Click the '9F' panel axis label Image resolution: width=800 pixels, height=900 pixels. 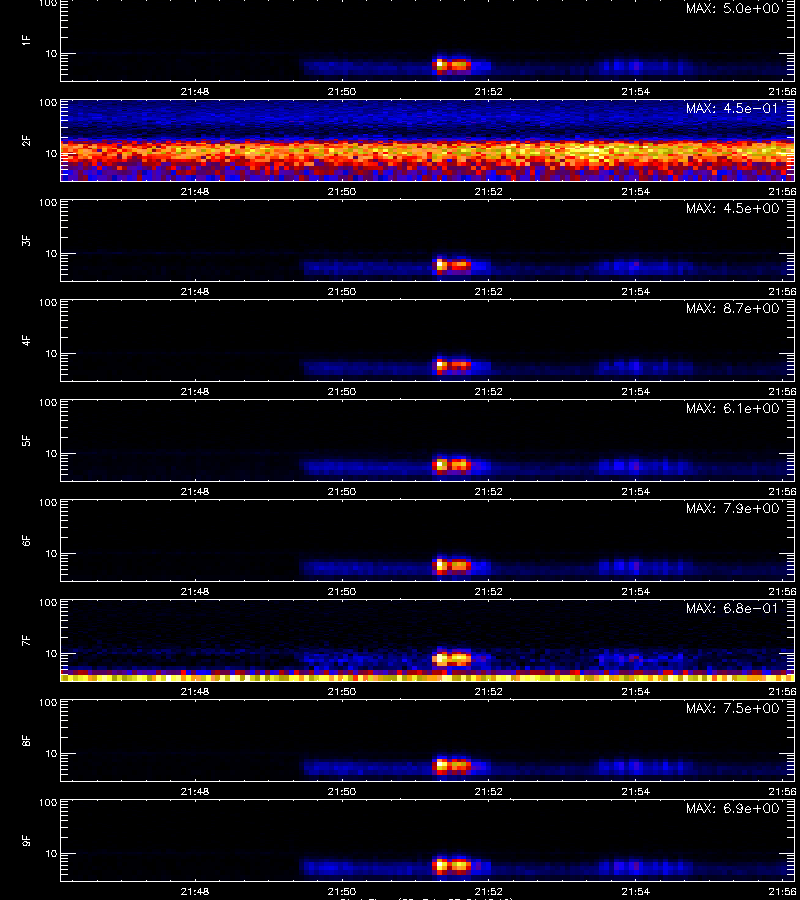coord(26,840)
